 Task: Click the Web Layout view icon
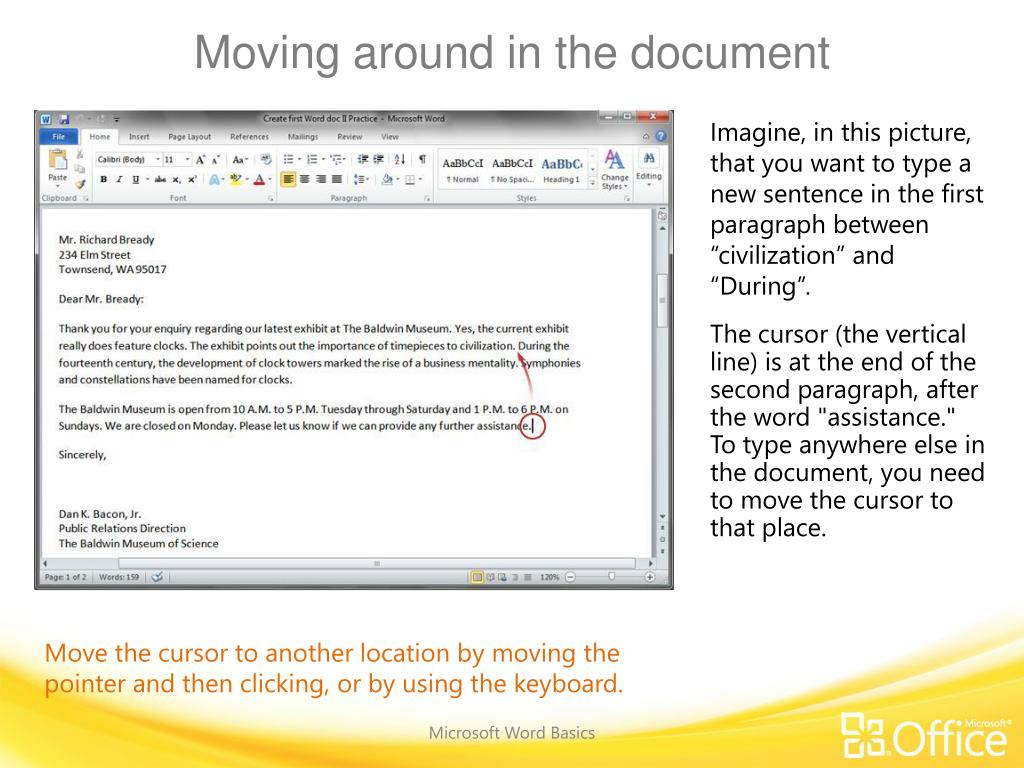[x=502, y=577]
